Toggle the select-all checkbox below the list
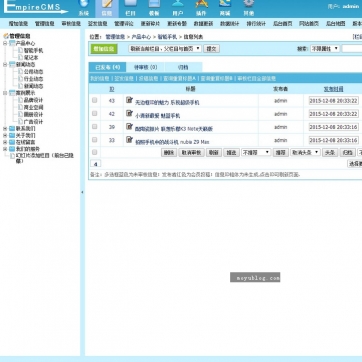 (95, 152)
